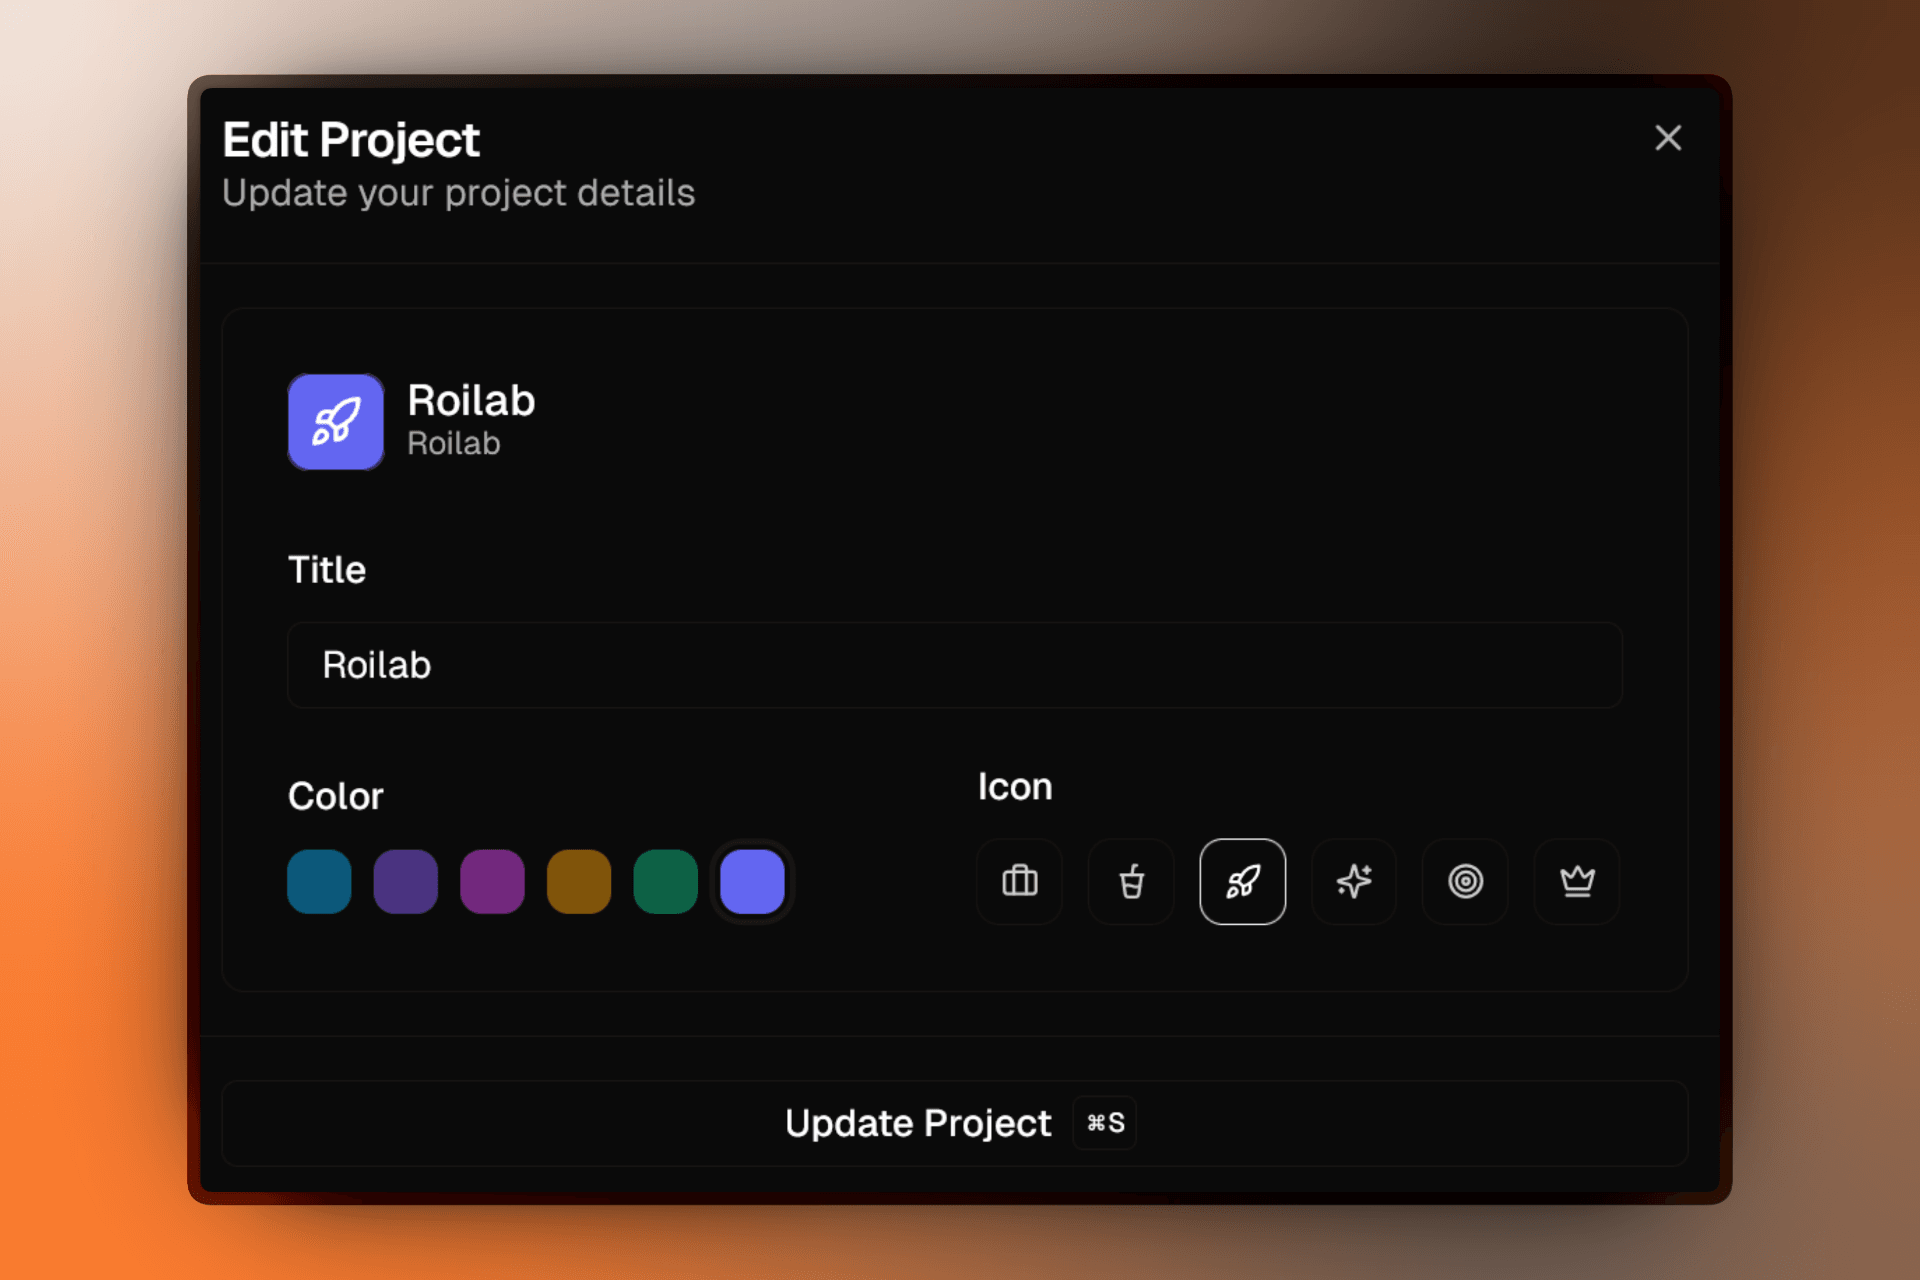Click the Update Project button
1920x1280 pixels.
pos(918,1123)
